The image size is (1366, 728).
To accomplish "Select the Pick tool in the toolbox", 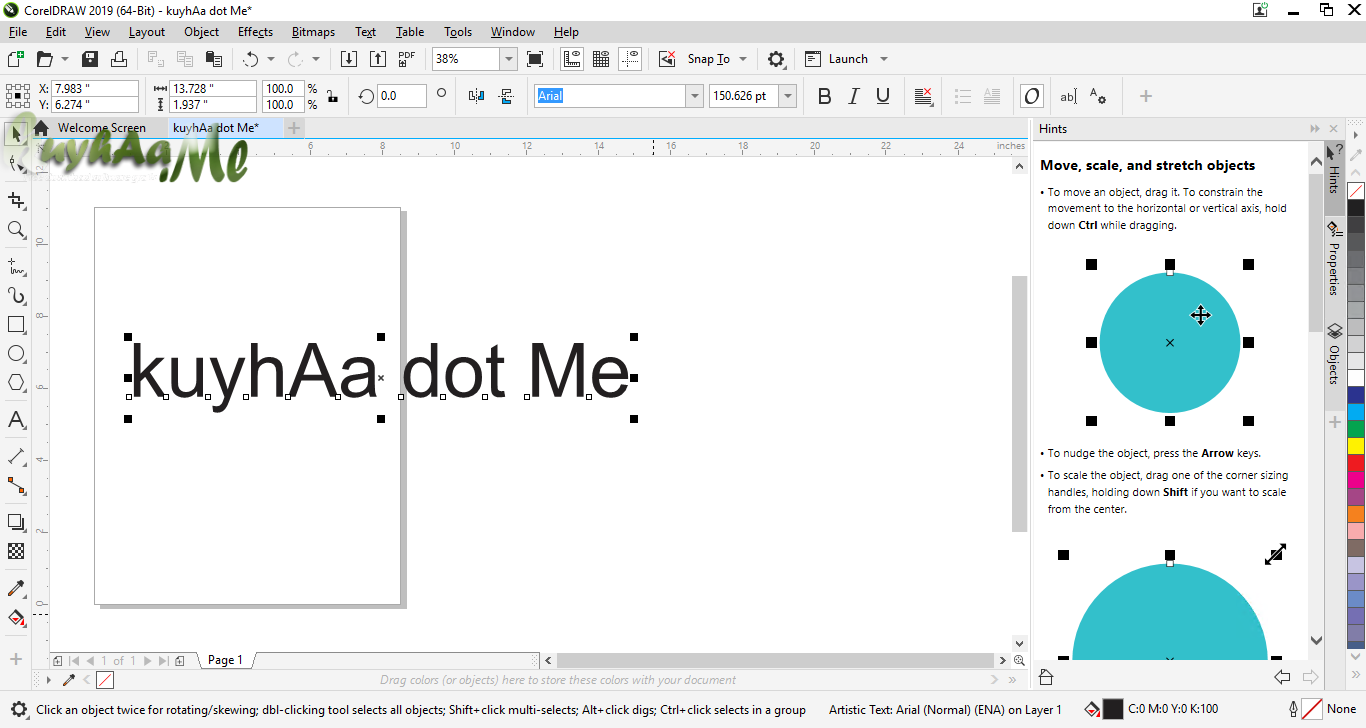I will (16, 132).
